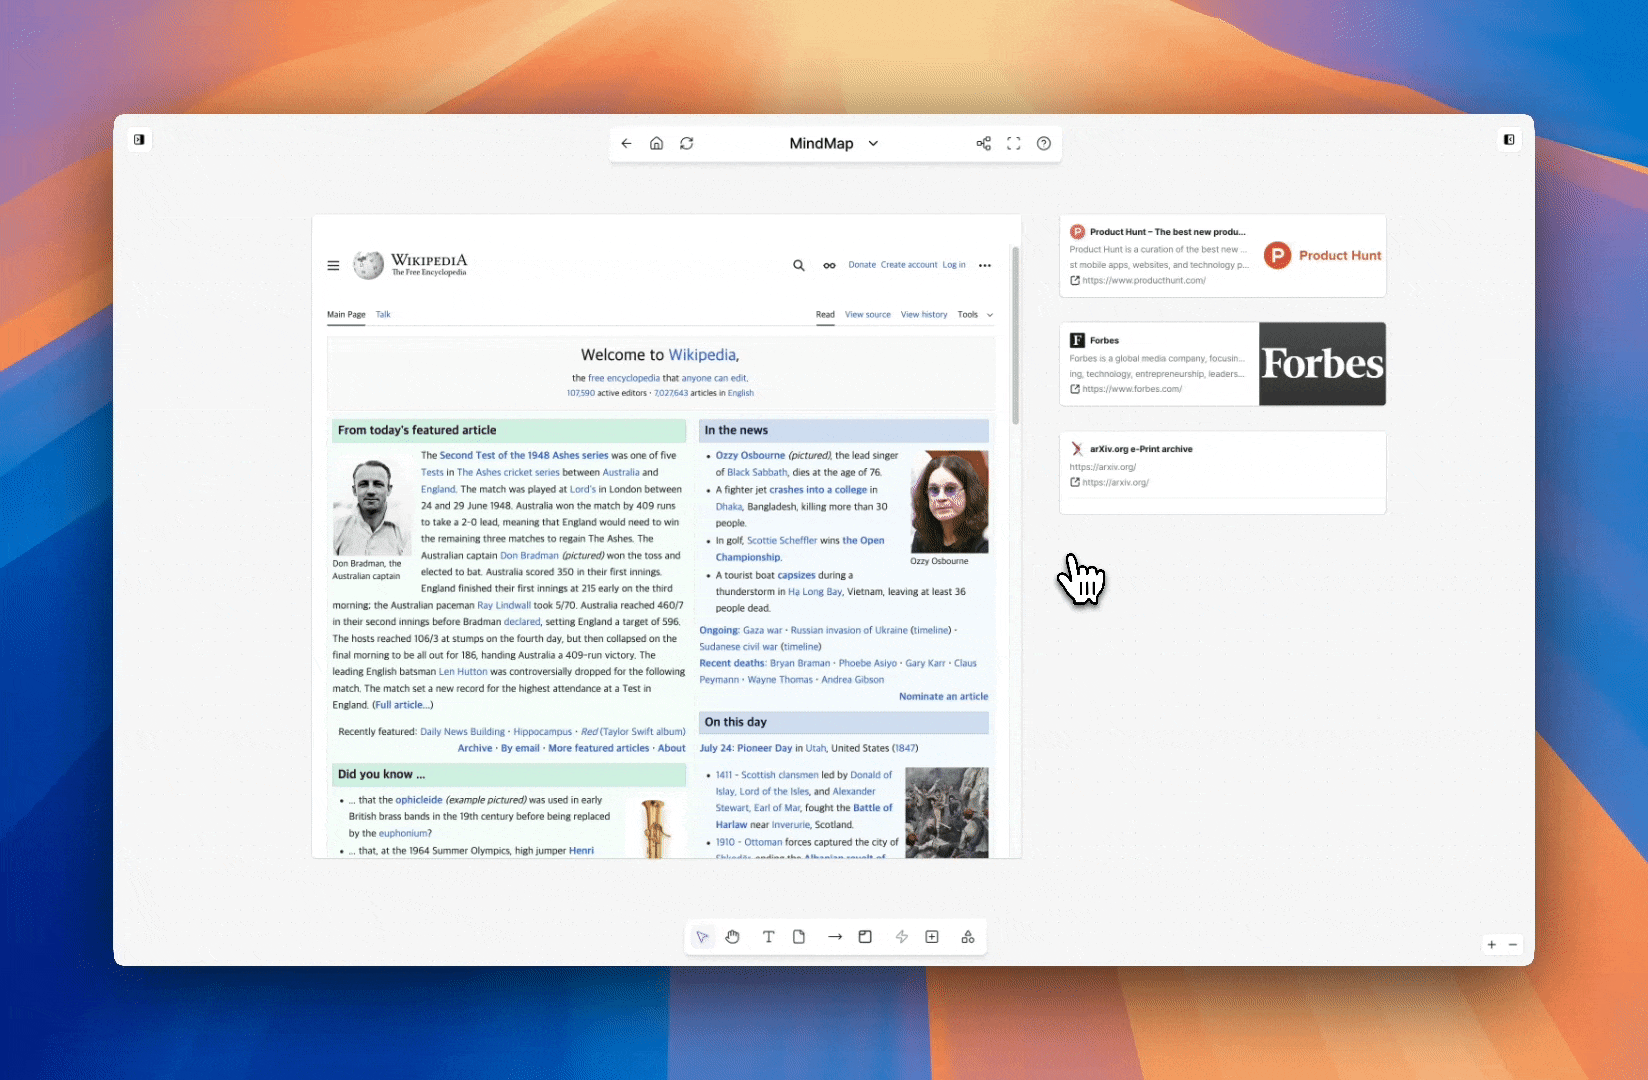Select the arrow connector tool

[834, 937]
